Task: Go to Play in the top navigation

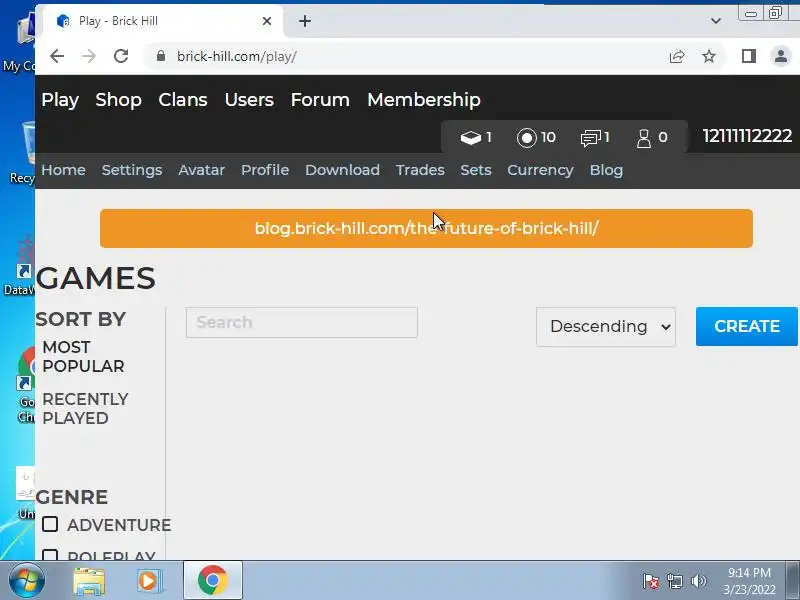Action: click(x=60, y=100)
